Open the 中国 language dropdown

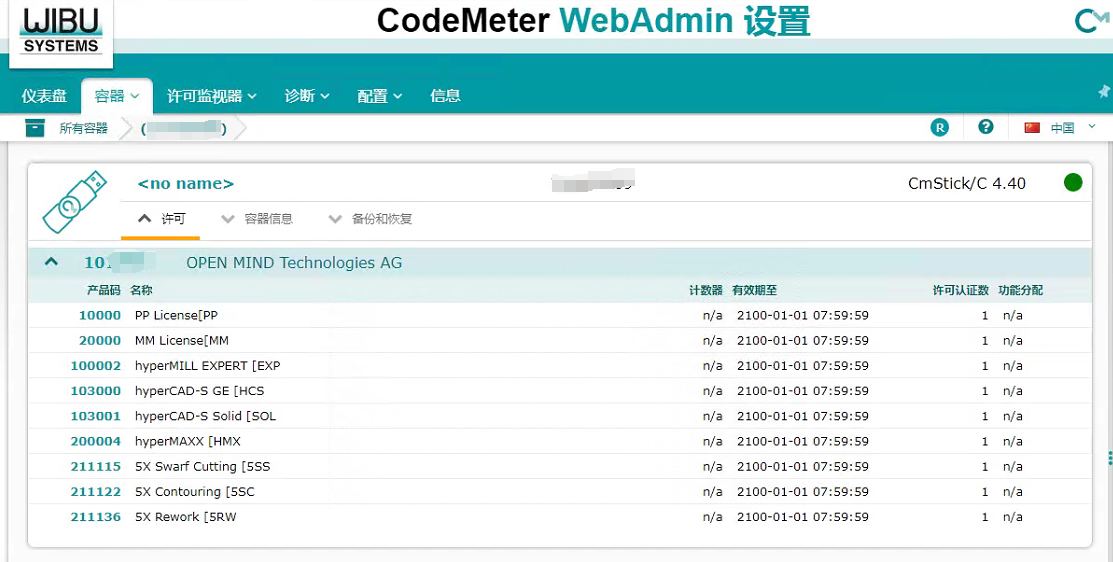coord(1074,128)
